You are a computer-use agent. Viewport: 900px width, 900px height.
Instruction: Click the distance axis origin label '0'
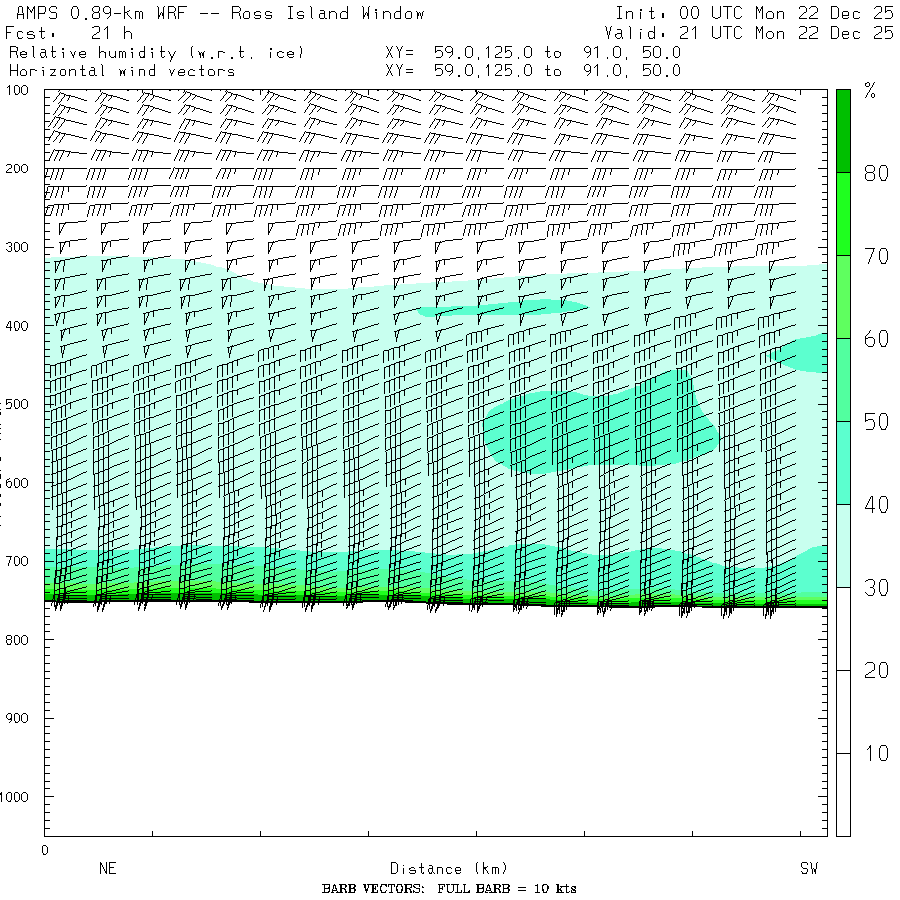(x=45, y=851)
